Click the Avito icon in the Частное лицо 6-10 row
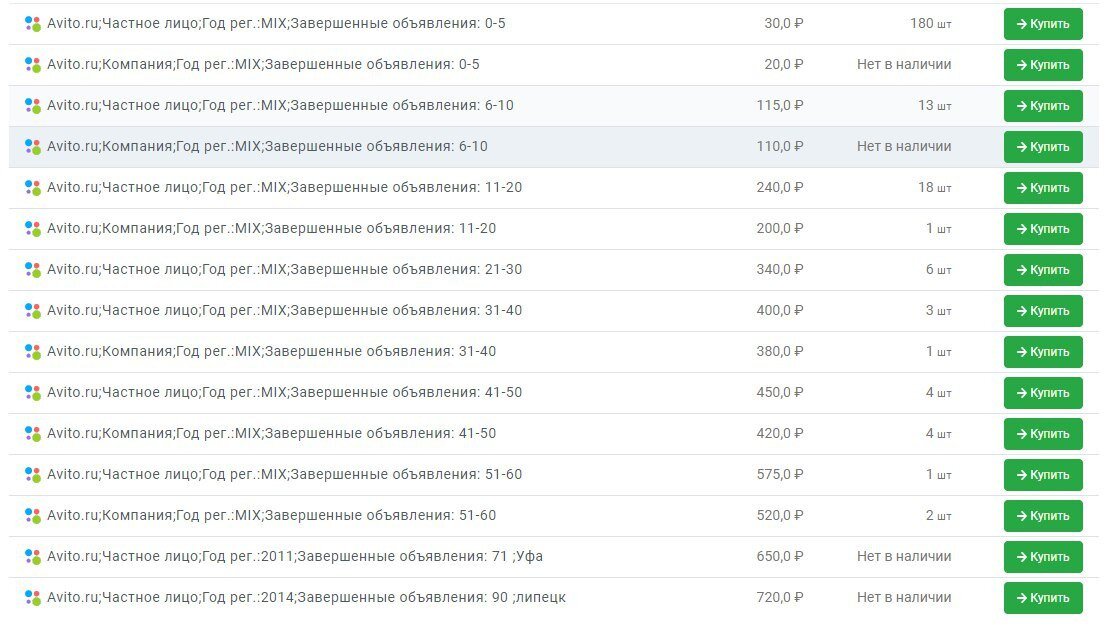1105x625 pixels. (x=32, y=106)
